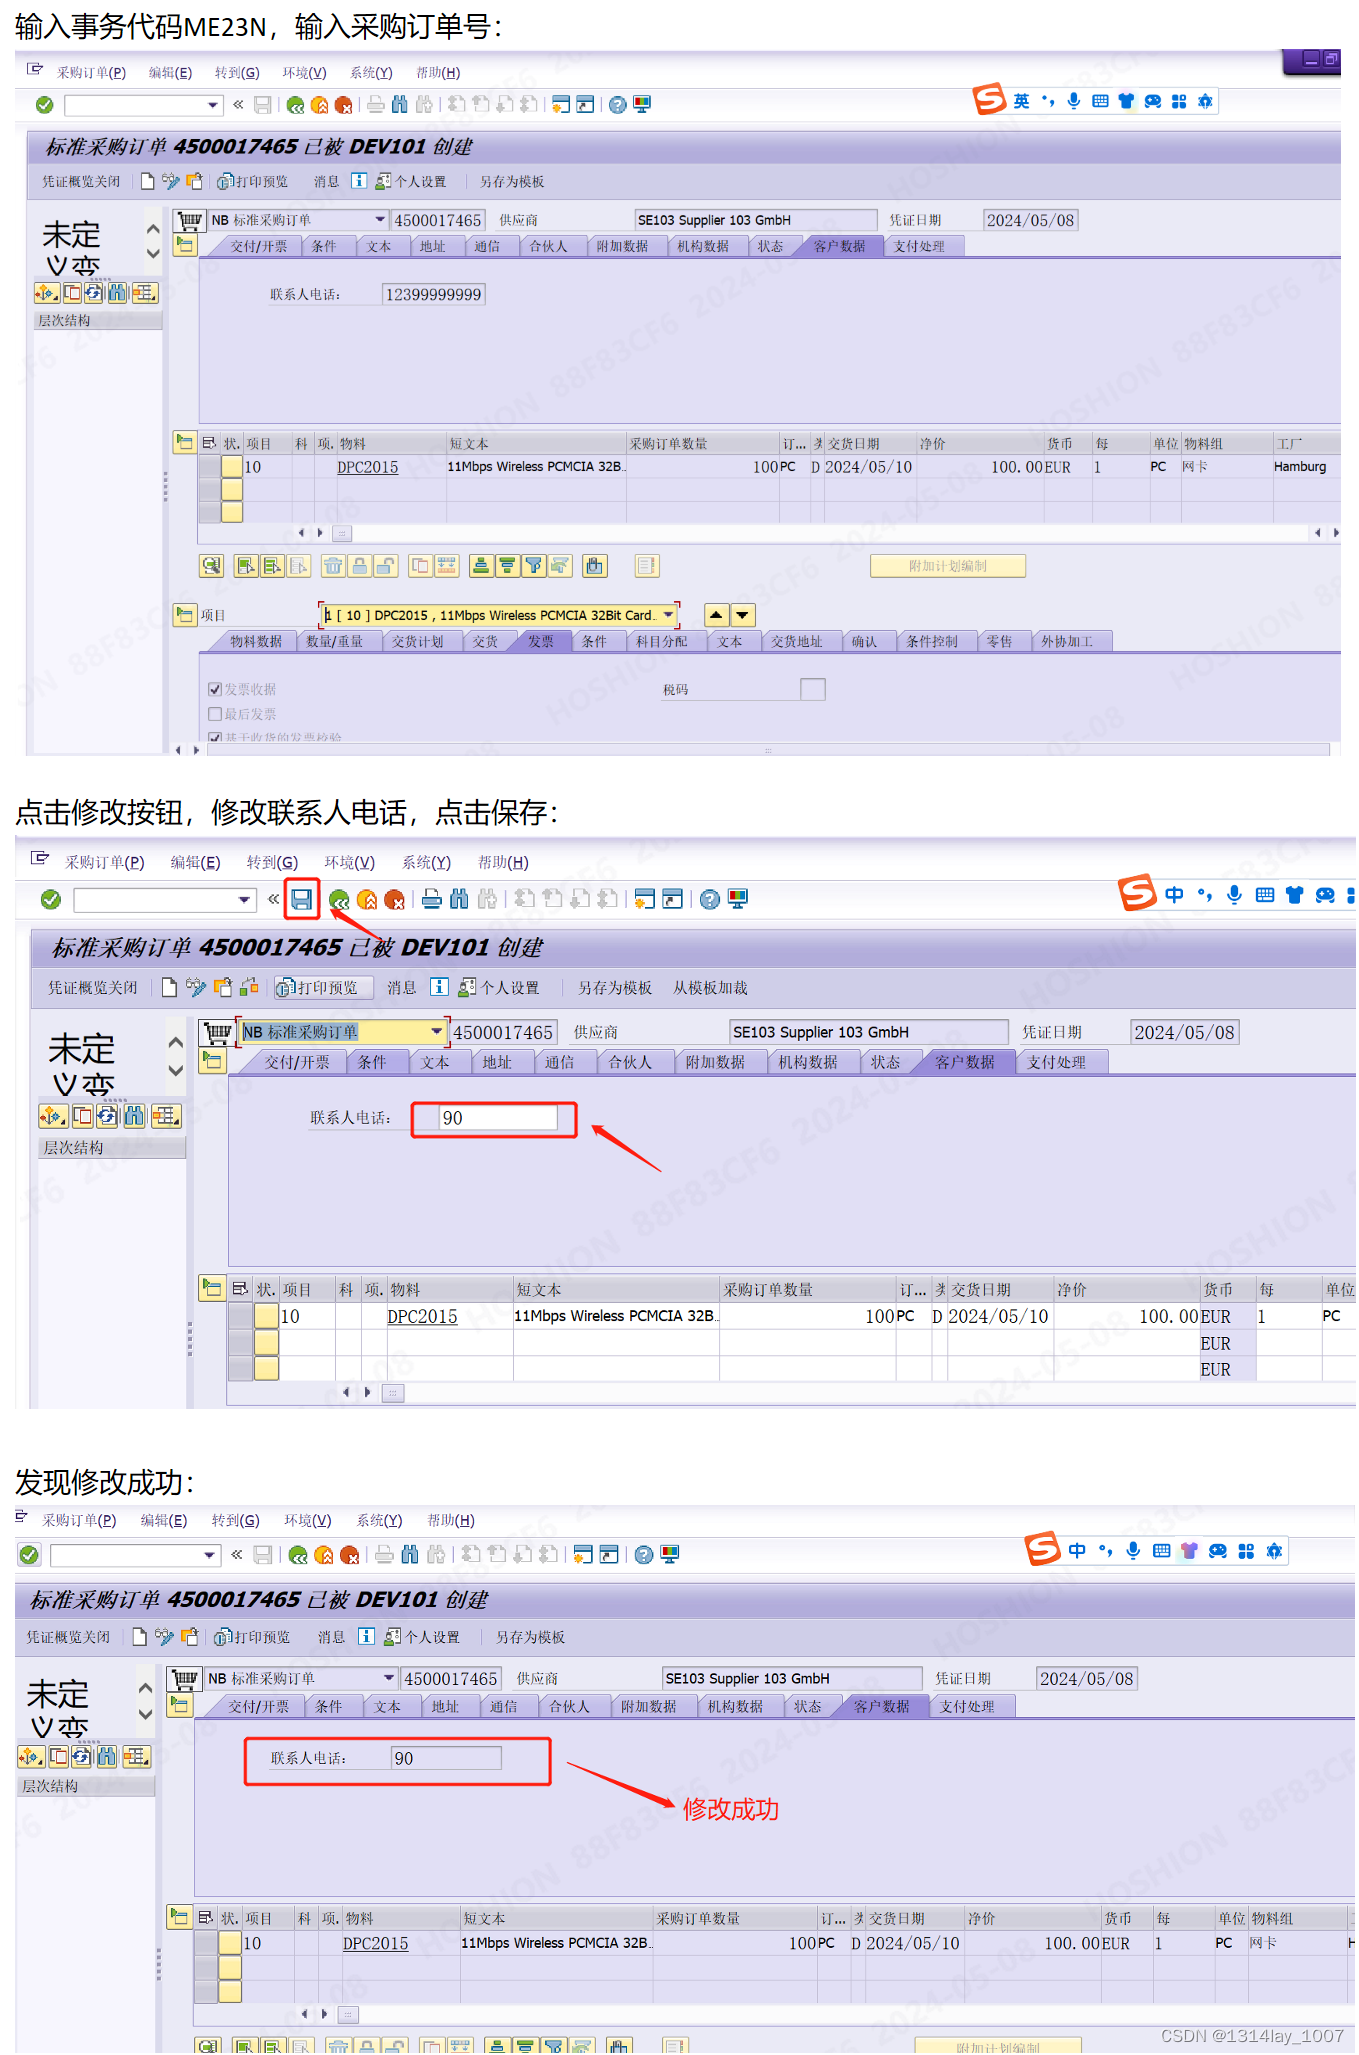Screen dimensions: 1359x2055
Task: Click the Sogou S logo in first screenshot
Action: pyautogui.click(x=989, y=99)
